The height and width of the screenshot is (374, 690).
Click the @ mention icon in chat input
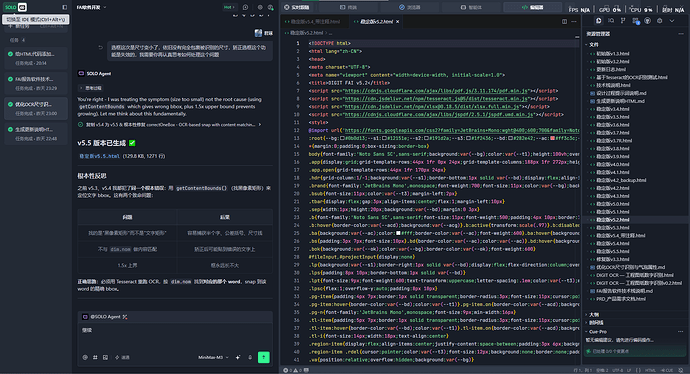coord(85,357)
